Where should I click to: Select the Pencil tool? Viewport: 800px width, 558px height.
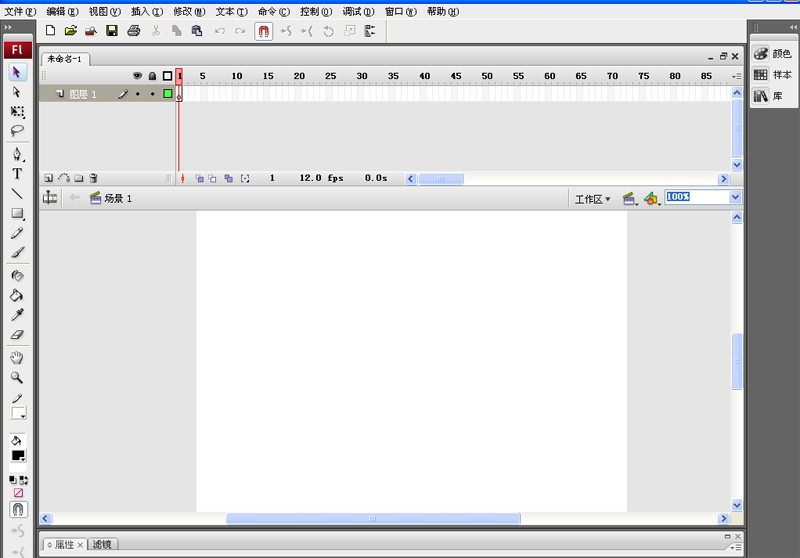click(17, 233)
